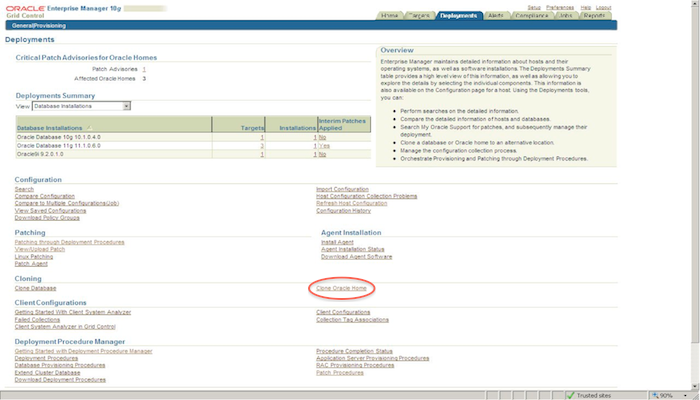The image size is (700, 400).
Task: Go to the Reports tab
Action: click(594, 16)
